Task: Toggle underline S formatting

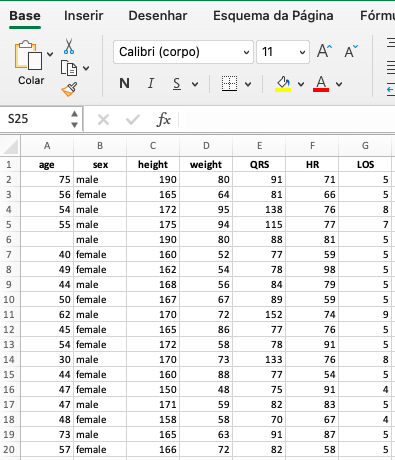Action: [x=177, y=84]
